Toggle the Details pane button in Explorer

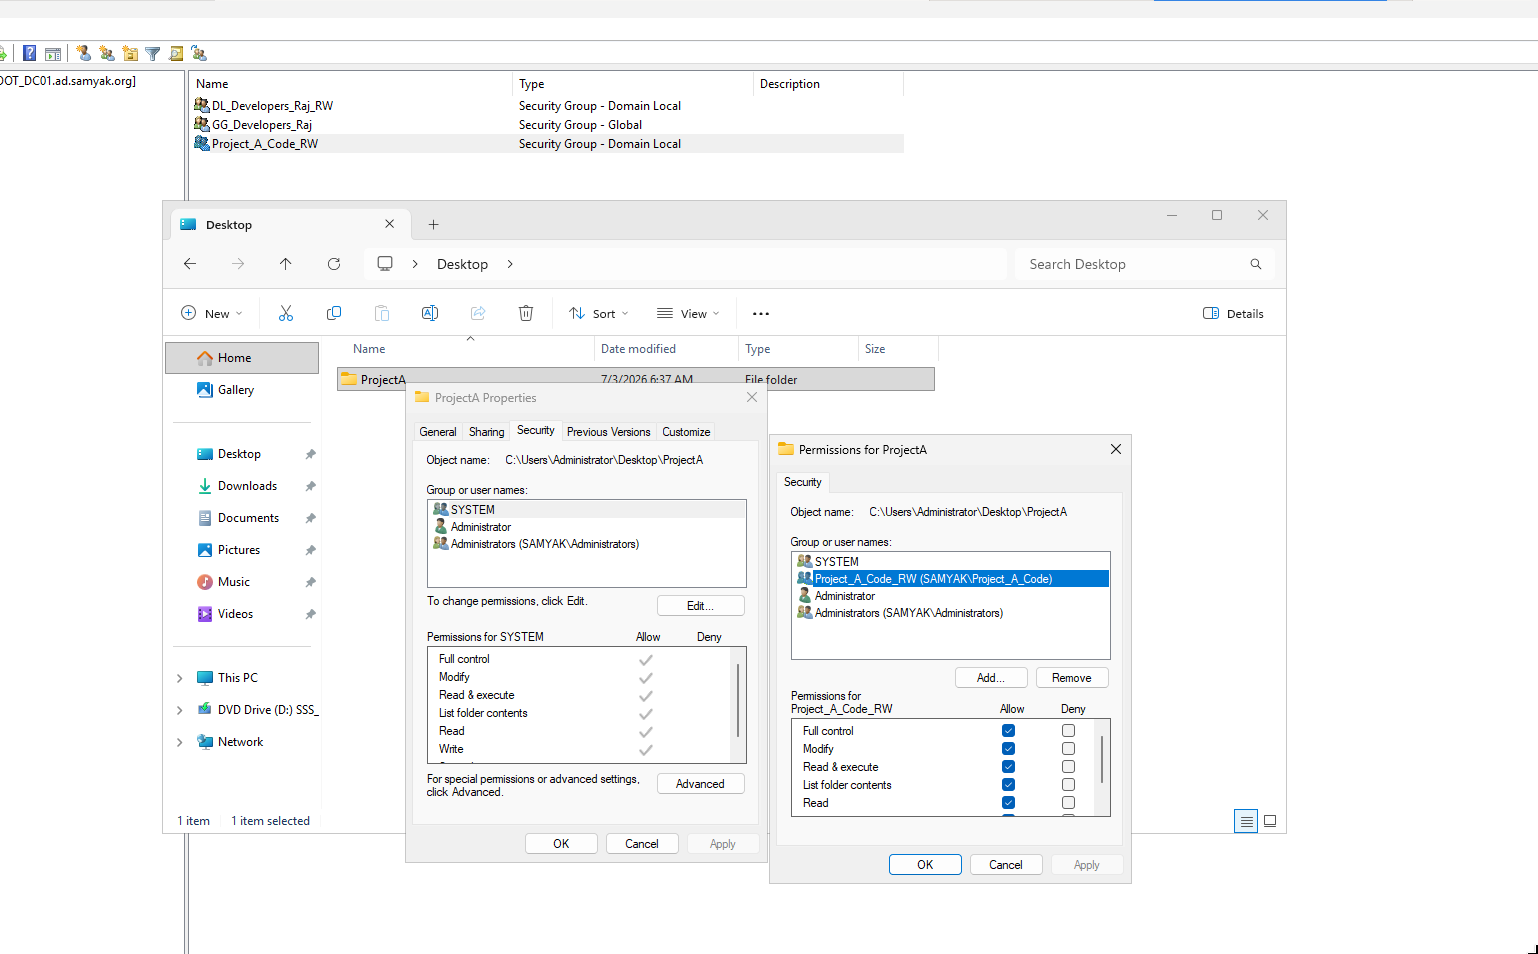(x=1233, y=313)
